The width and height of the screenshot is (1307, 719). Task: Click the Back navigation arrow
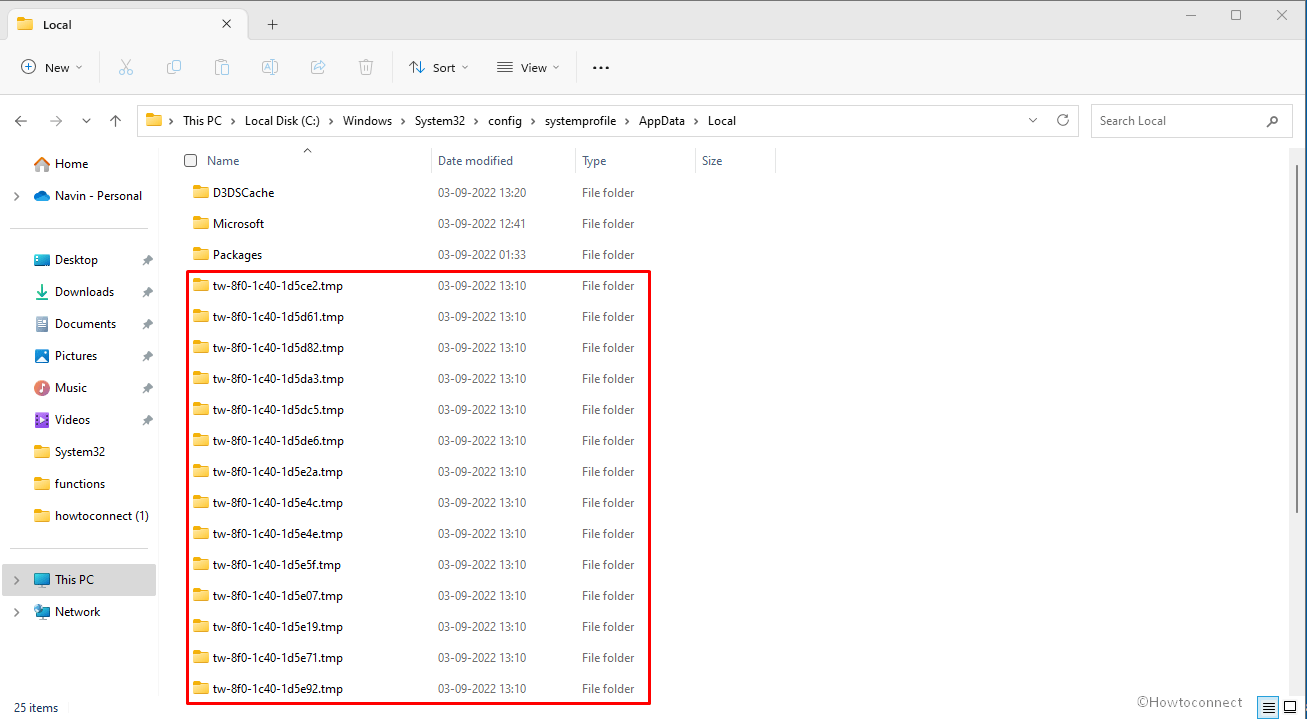coord(21,120)
